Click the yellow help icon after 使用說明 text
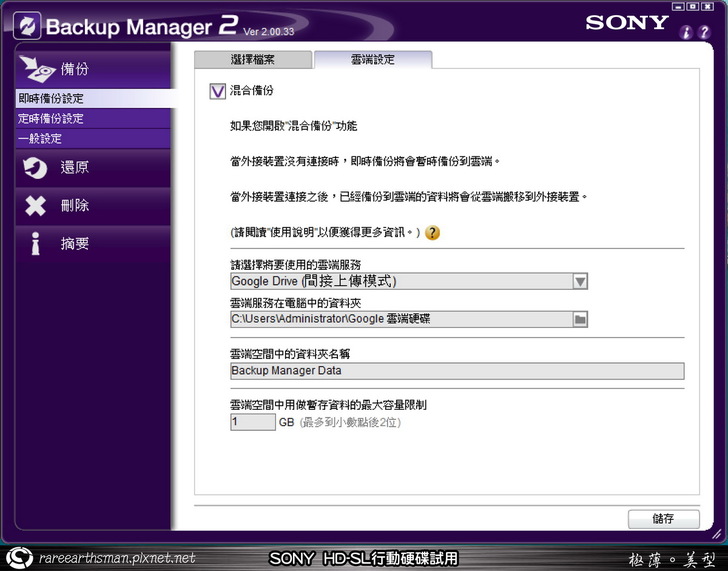This screenshot has width=728, height=571. pyautogui.click(x=432, y=232)
